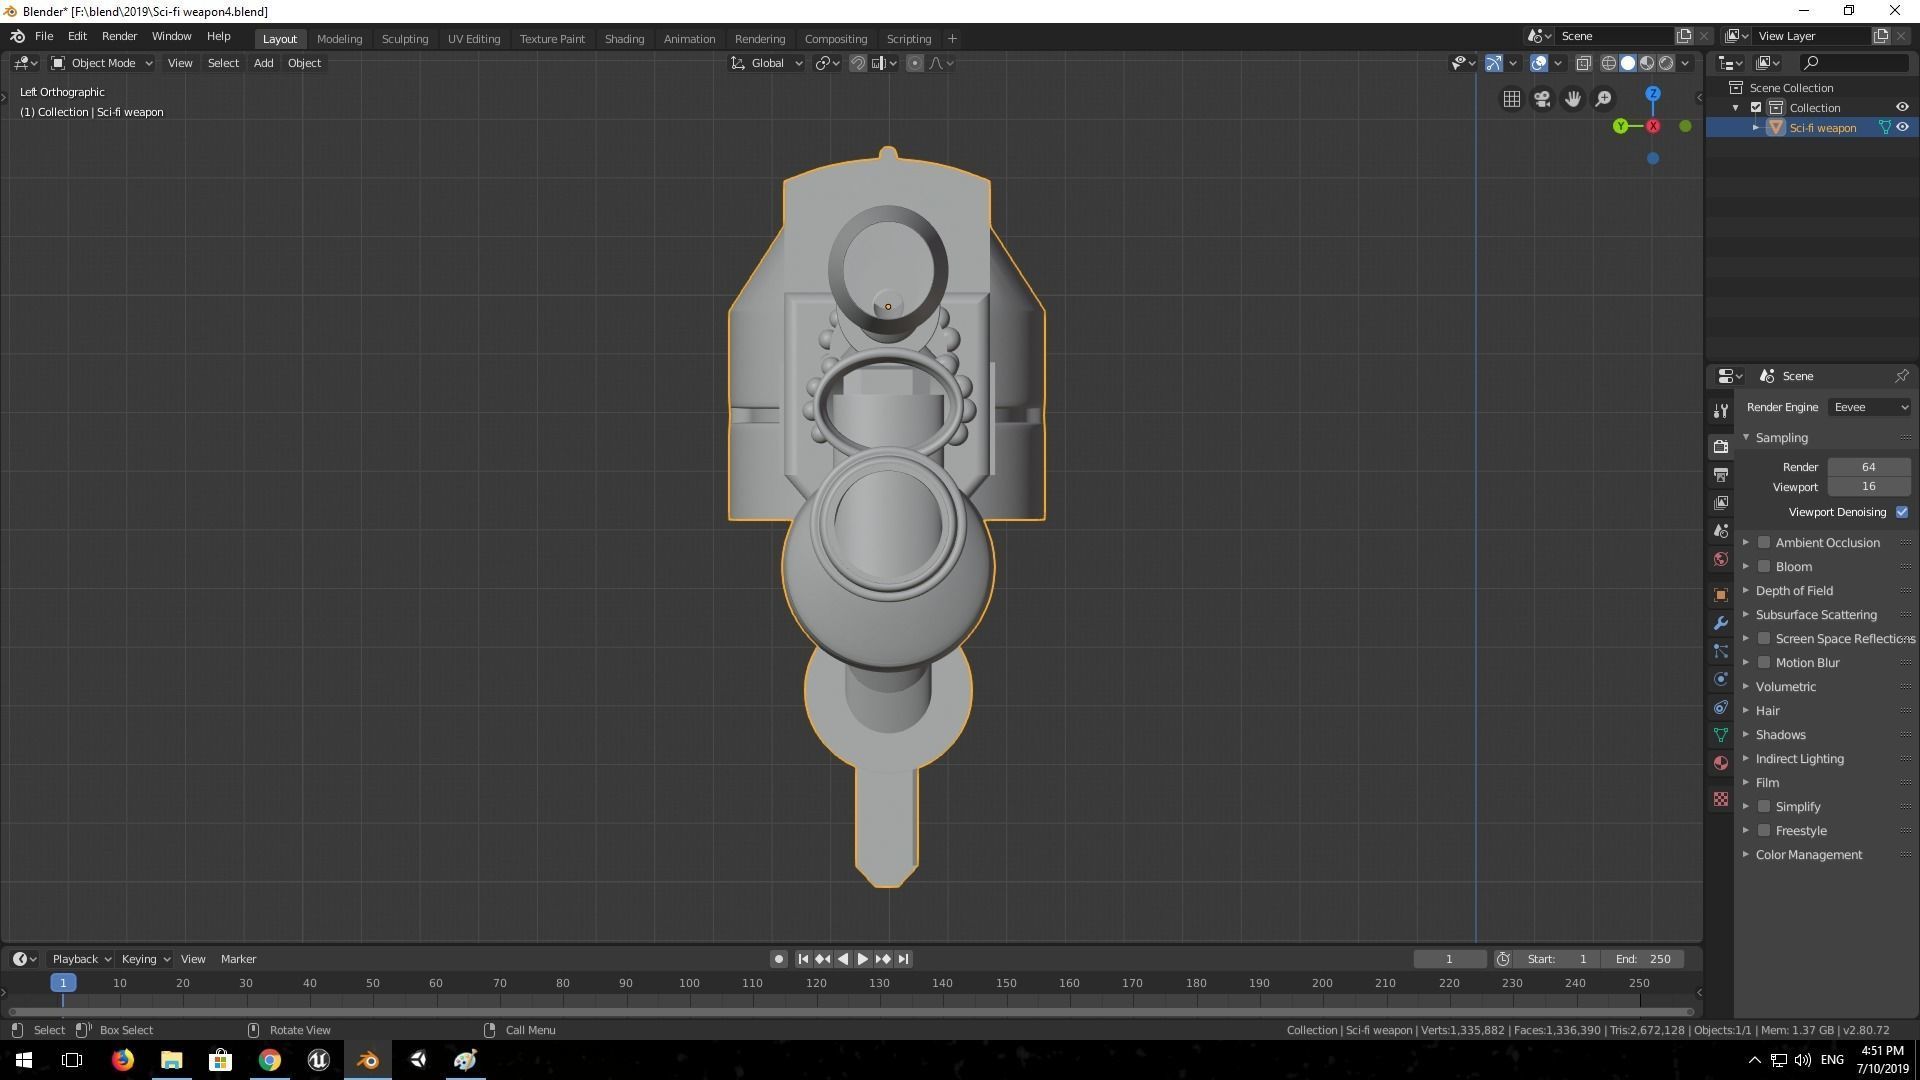Switch to orthographic/perspective grid view button

pyautogui.click(x=1511, y=99)
